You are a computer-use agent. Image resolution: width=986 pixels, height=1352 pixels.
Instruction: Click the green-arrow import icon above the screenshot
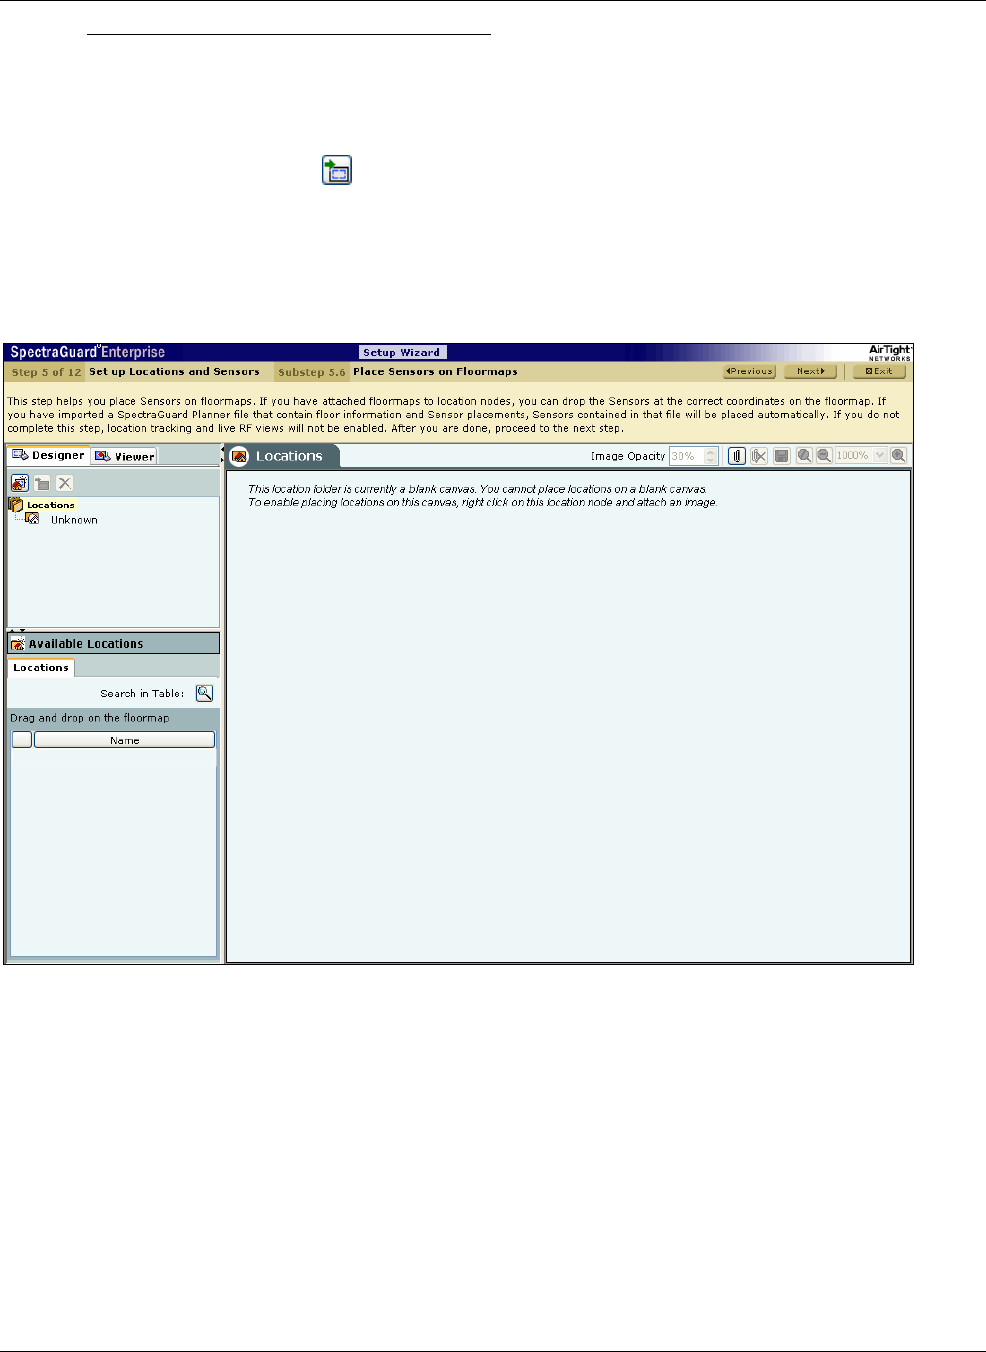337,170
